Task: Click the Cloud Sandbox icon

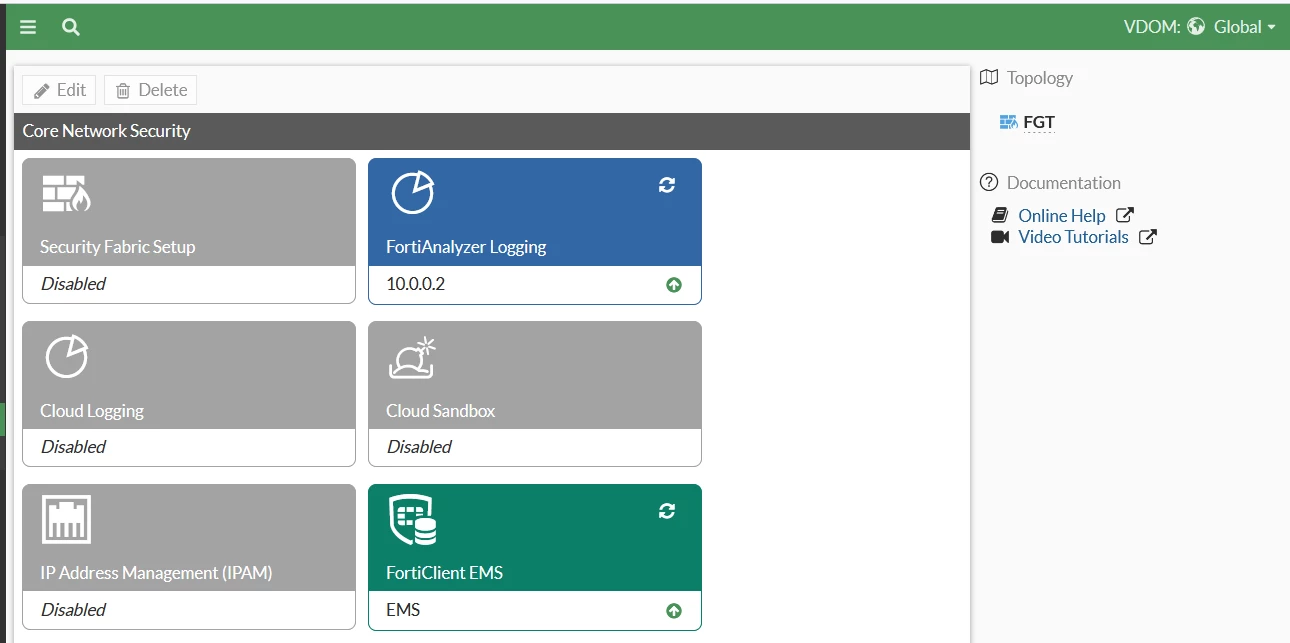Action: pos(413,358)
